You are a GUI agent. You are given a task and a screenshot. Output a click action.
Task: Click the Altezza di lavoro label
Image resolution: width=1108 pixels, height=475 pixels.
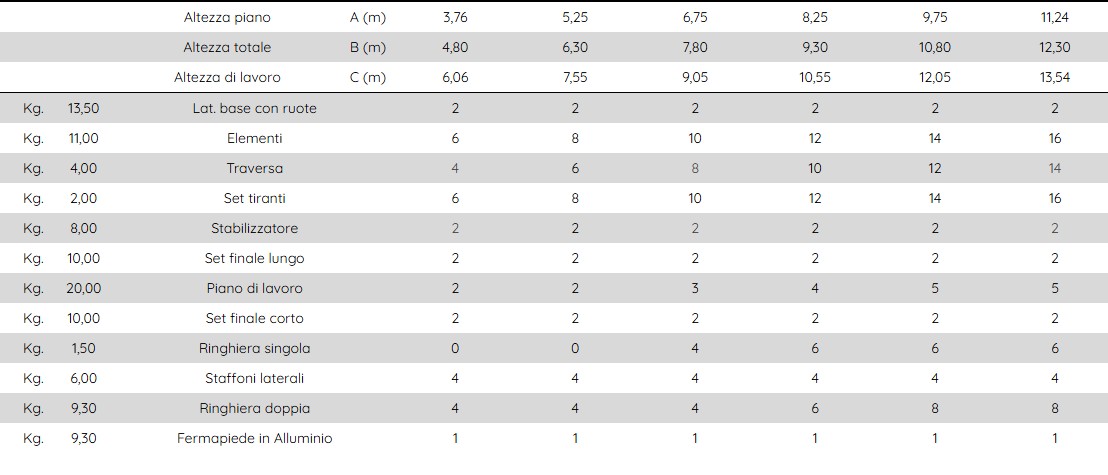pos(227,78)
